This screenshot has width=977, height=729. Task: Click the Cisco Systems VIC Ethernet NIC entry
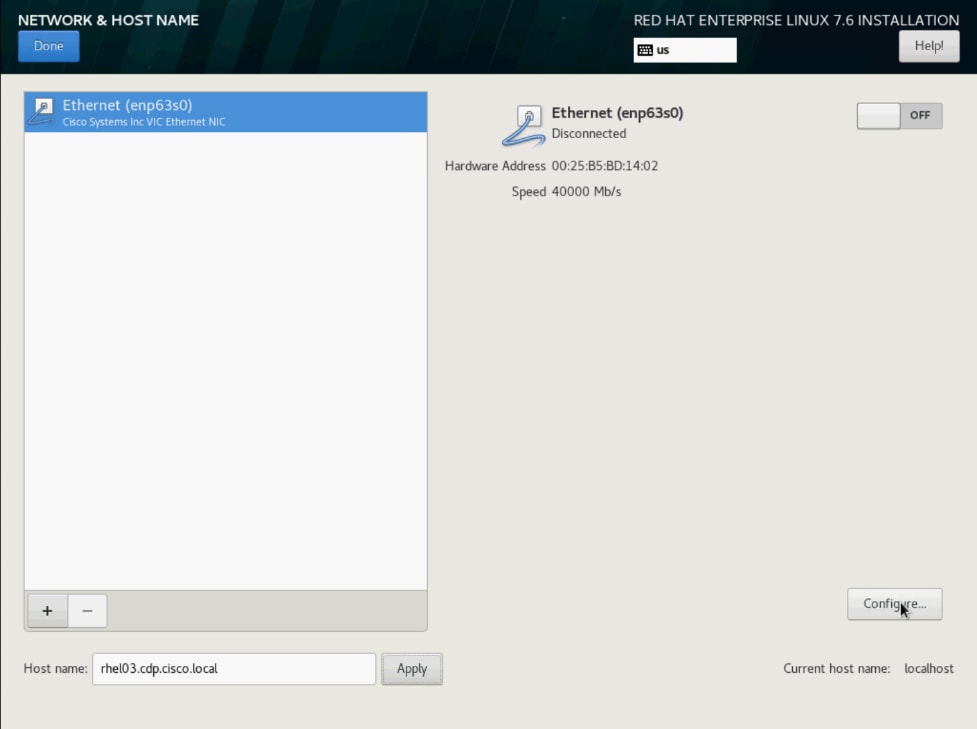coord(145,122)
